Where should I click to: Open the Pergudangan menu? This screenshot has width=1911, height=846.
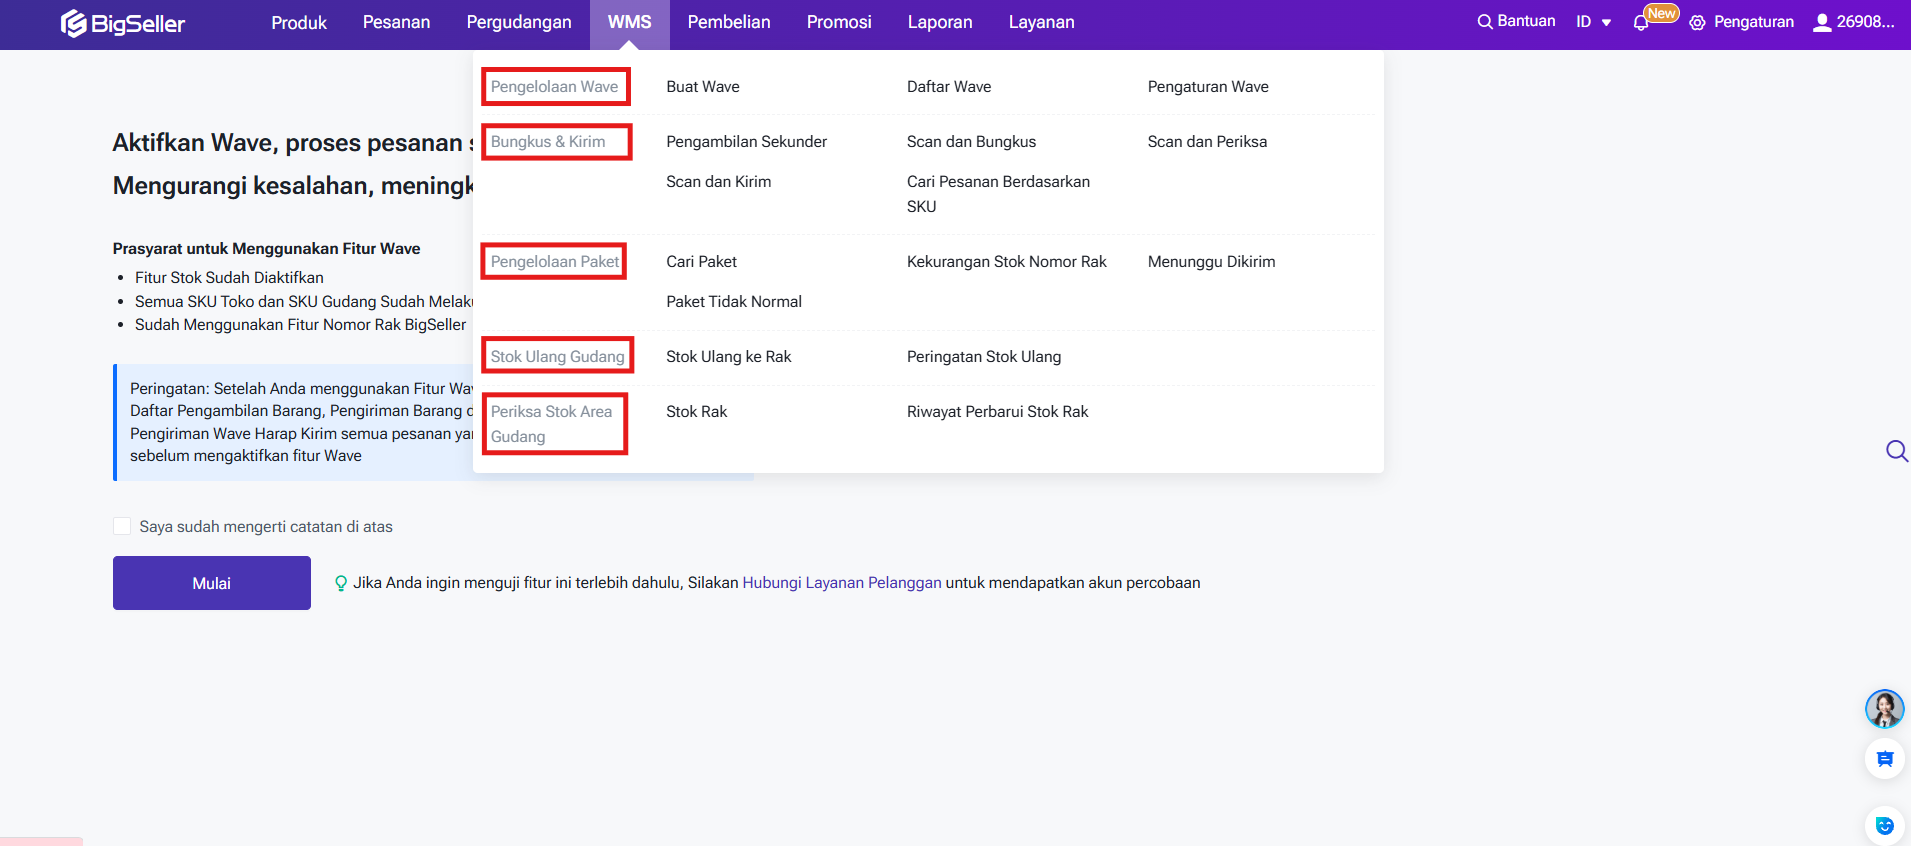(x=519, y=22)
